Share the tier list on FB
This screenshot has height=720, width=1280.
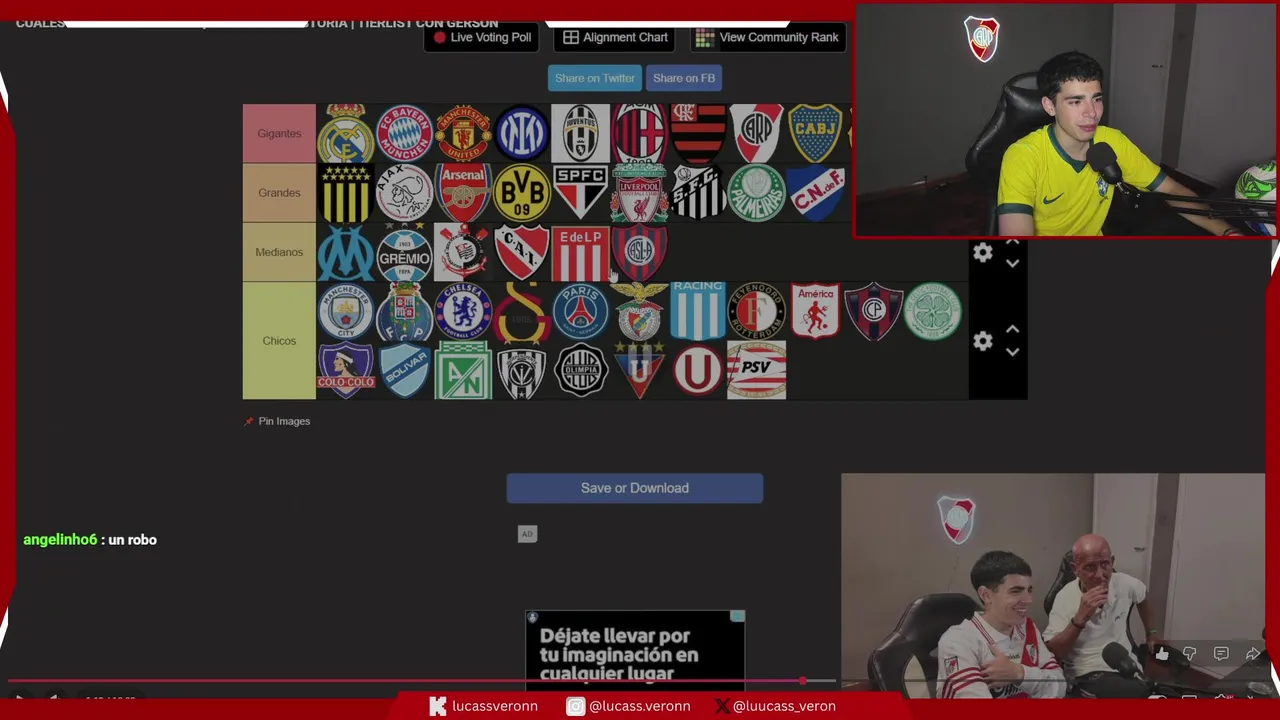click(x=684, y=78)
